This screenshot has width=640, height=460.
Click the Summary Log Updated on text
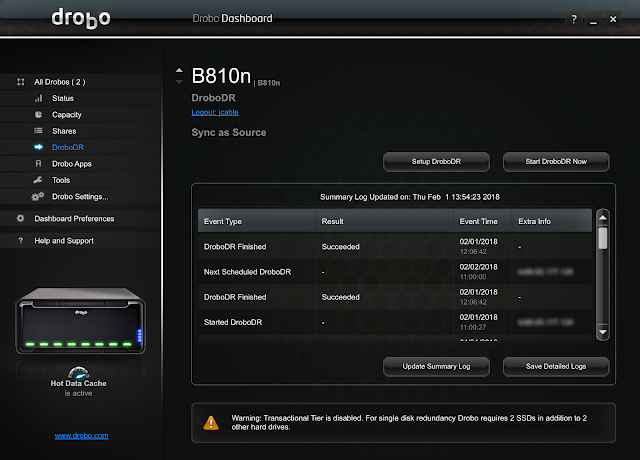tap(410, 197)
